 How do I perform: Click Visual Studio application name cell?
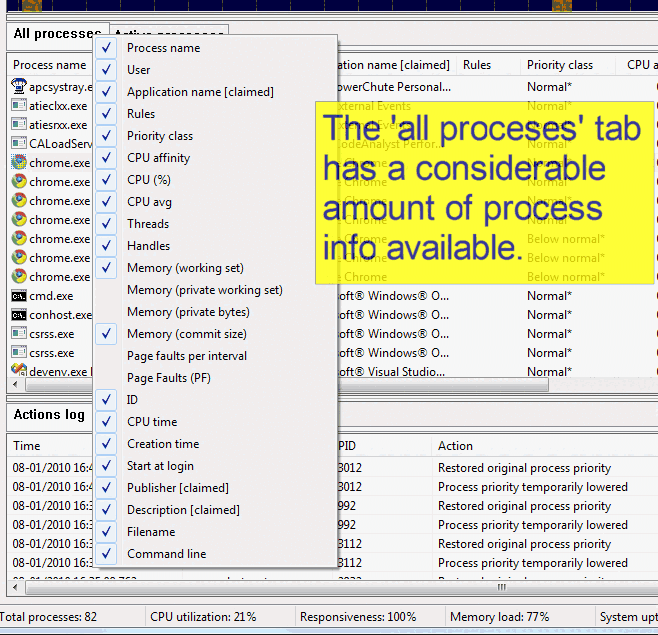394,371
